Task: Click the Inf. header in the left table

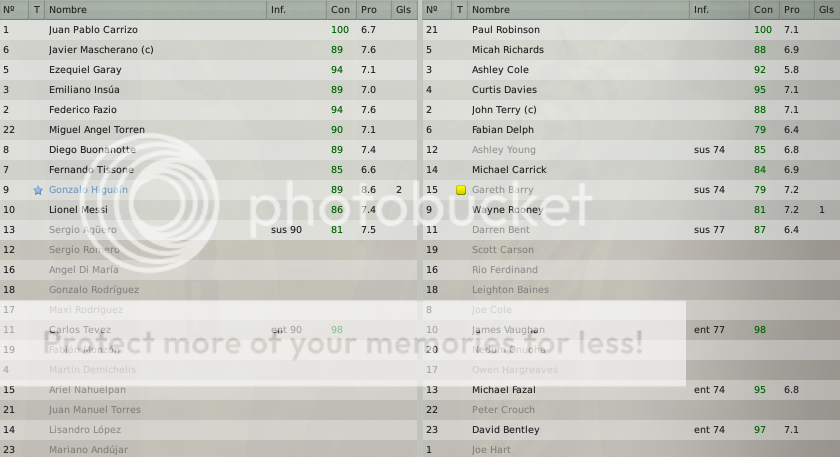Action: coord(281,10)
